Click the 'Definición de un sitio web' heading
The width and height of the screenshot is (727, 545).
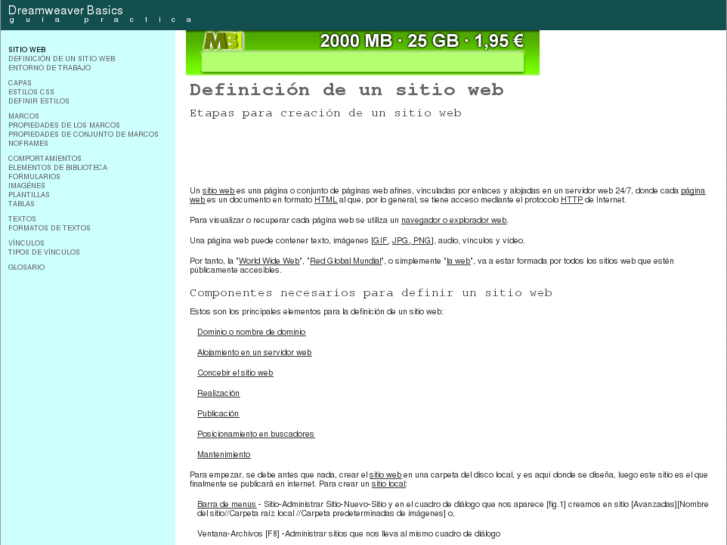tap(346, 90)
